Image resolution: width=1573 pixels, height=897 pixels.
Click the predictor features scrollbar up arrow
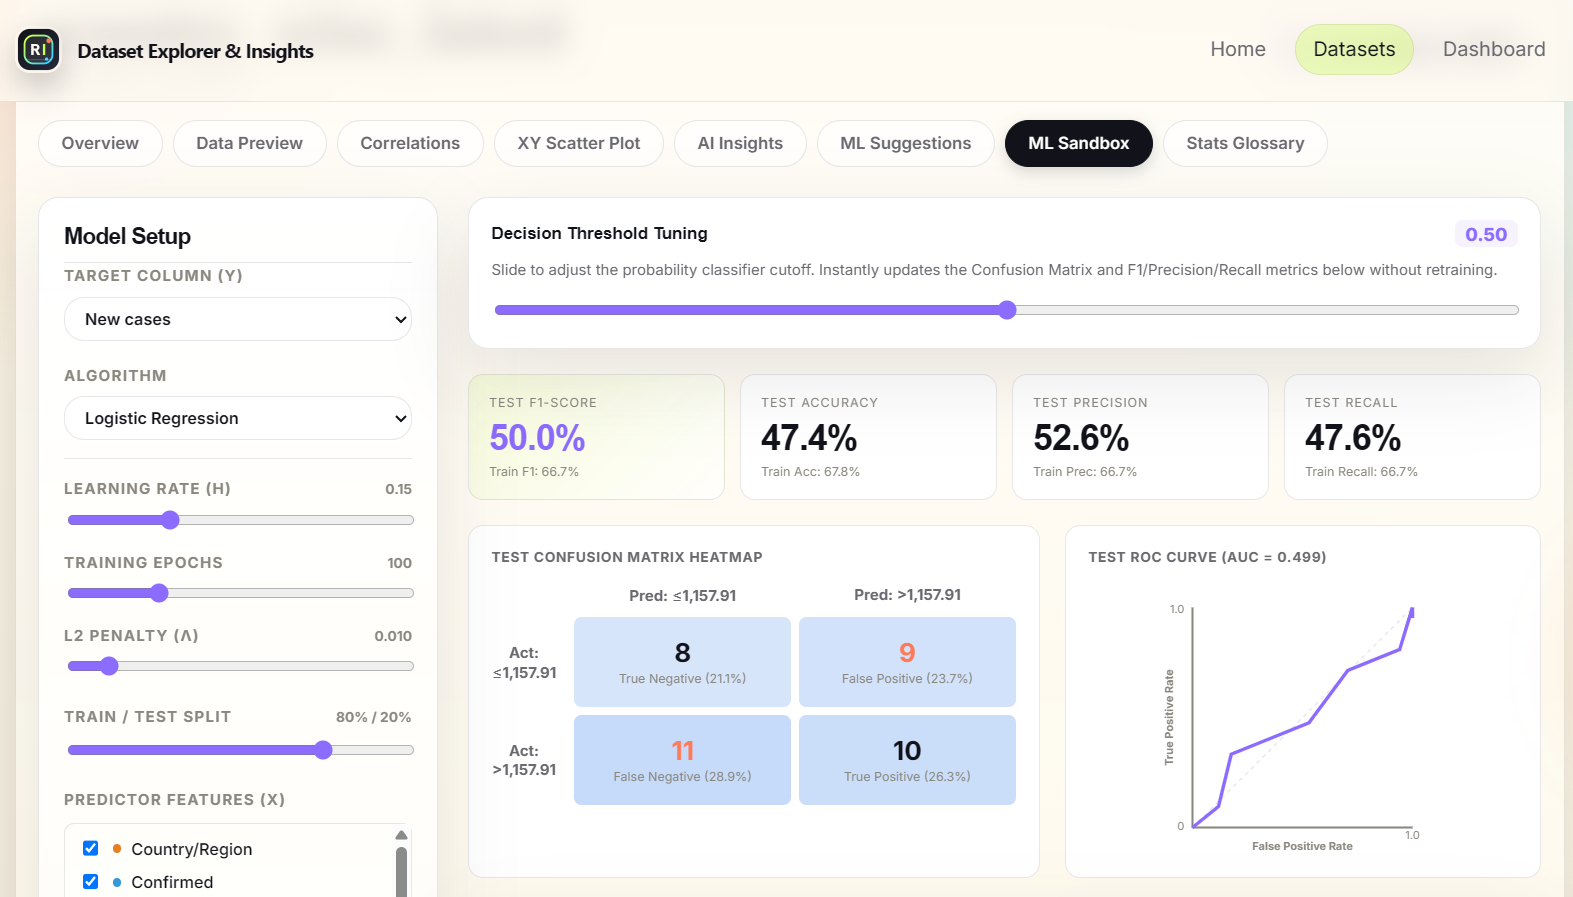(401, 835)
